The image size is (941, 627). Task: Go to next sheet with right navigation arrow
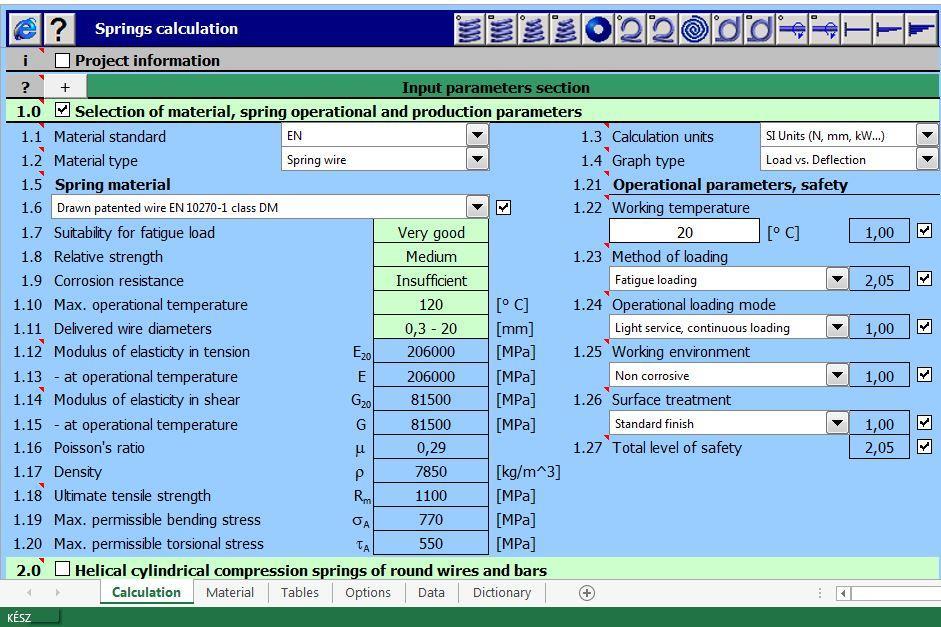point(58,593)
